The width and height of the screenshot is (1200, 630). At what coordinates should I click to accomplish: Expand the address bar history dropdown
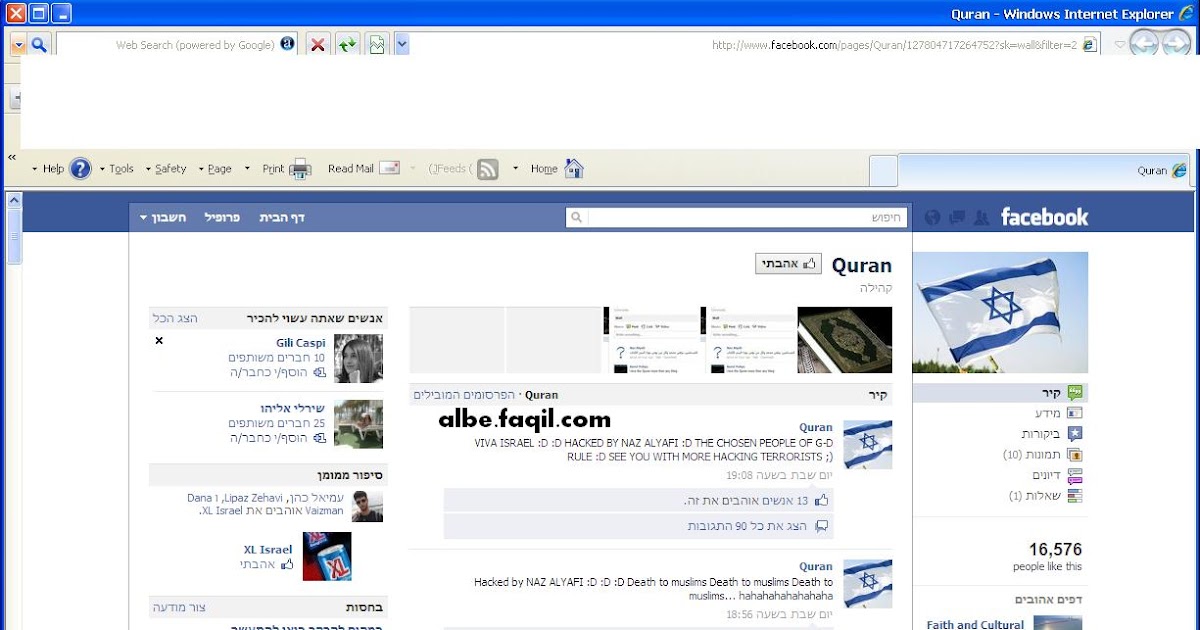click(x=401, y=44)
